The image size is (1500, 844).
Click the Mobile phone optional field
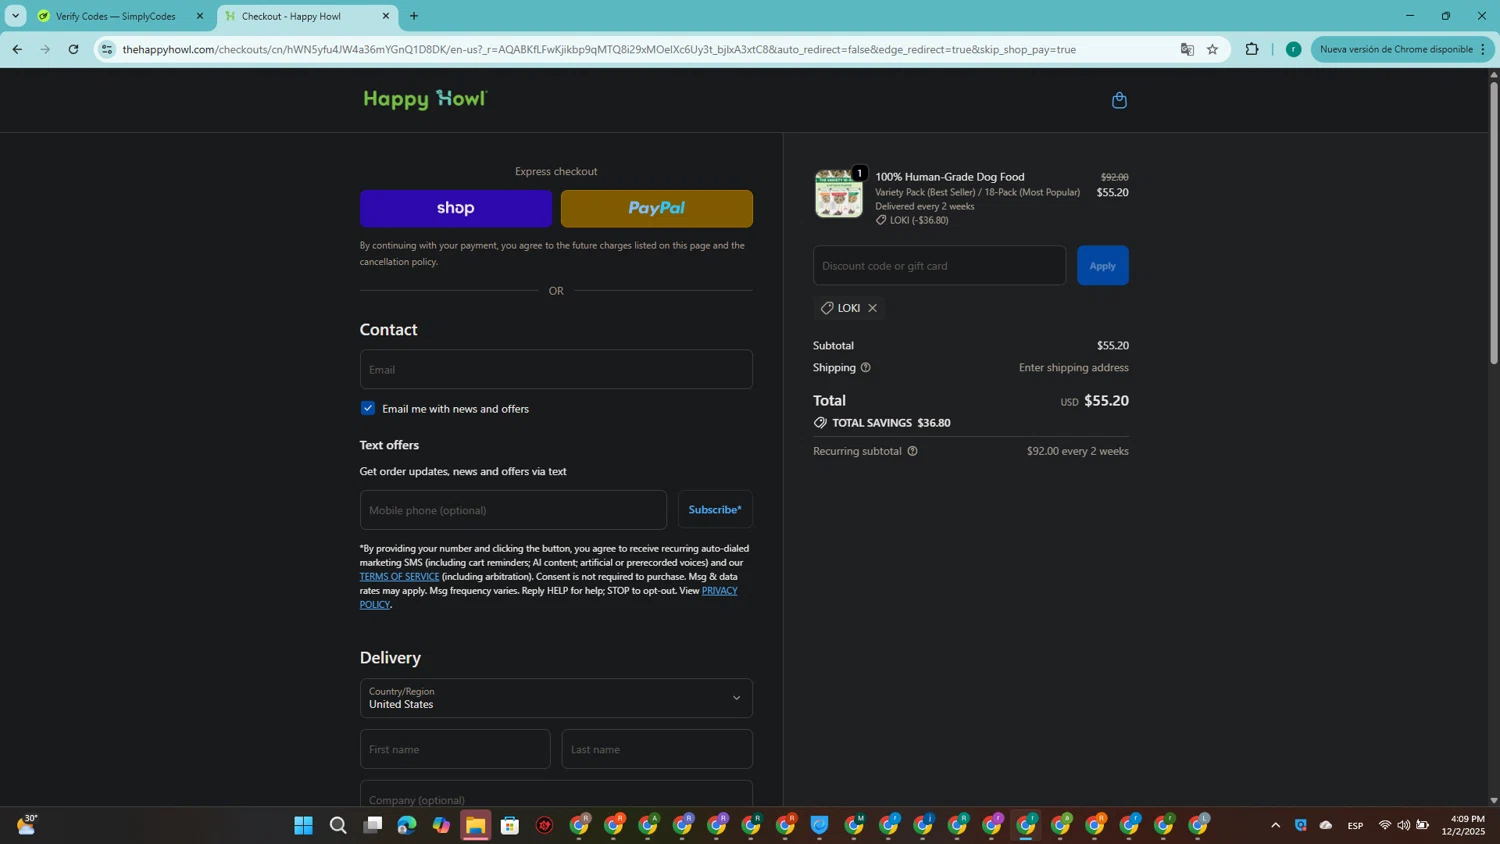click(513, 510)
